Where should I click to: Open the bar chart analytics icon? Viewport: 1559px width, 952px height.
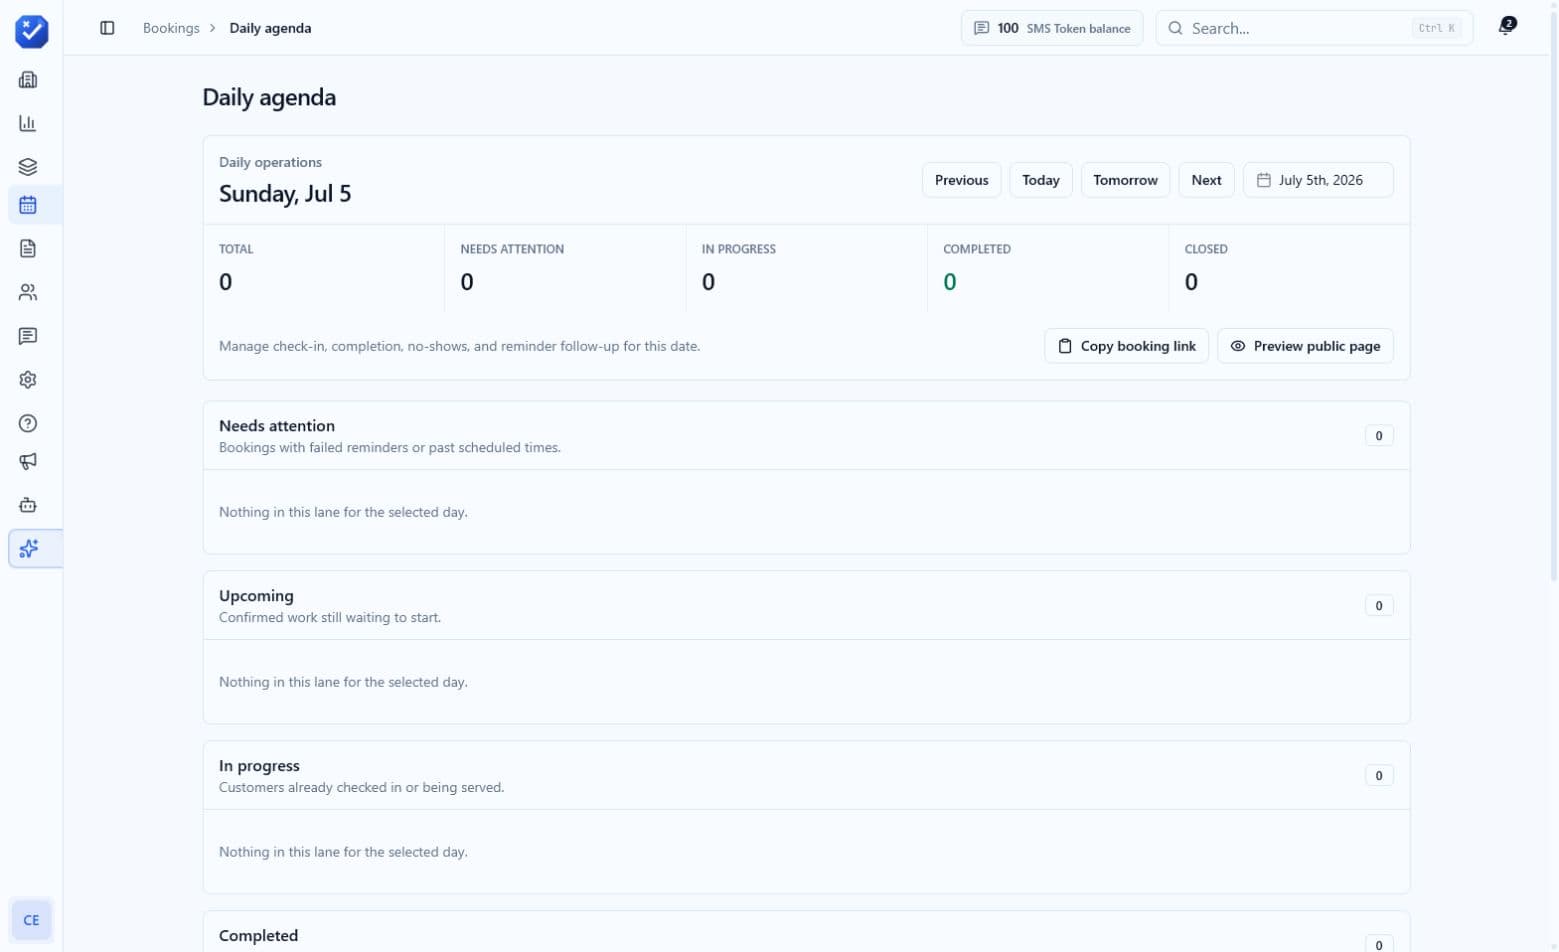pos(28,123)
